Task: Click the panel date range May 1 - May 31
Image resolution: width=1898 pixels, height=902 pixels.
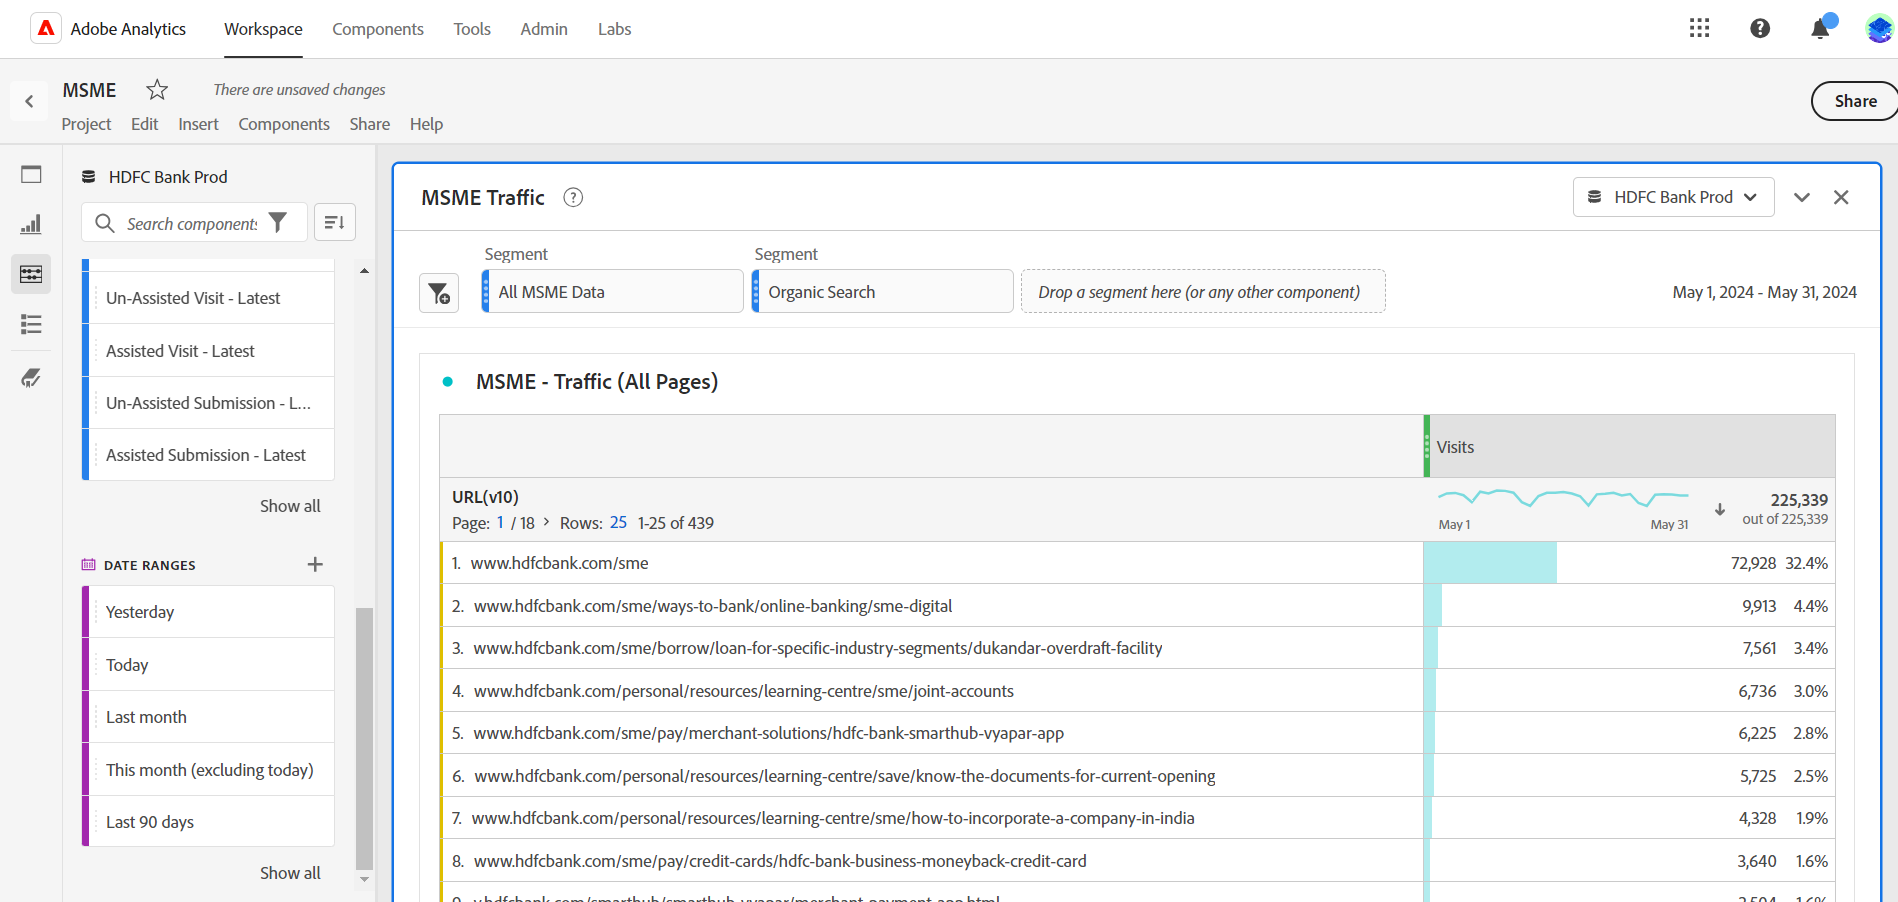Action: coord(1764,292)
